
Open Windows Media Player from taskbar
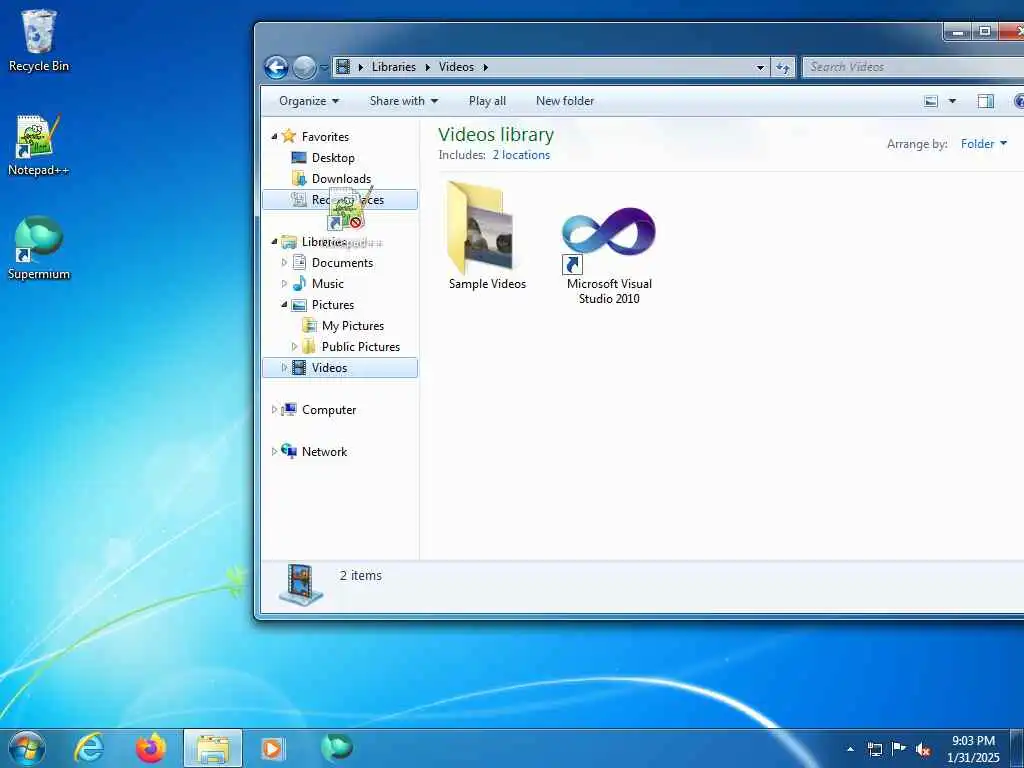click(272, 748)
